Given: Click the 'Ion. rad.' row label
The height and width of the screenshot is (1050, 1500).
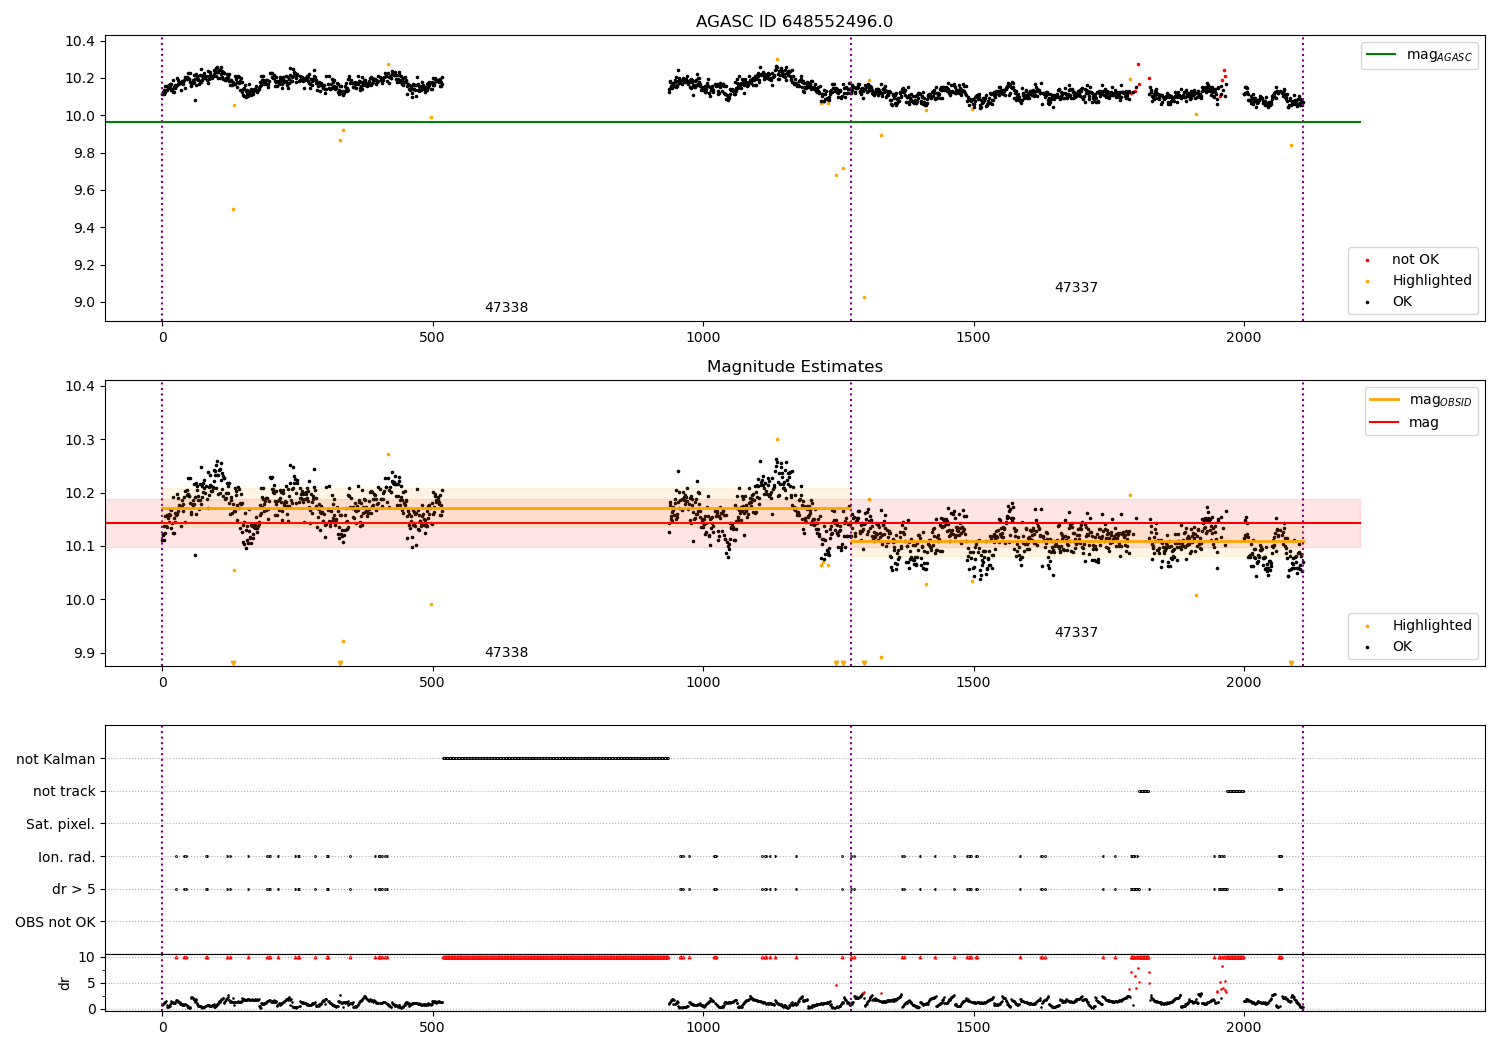Looking at the screenshot, I should tap(67, 857).
